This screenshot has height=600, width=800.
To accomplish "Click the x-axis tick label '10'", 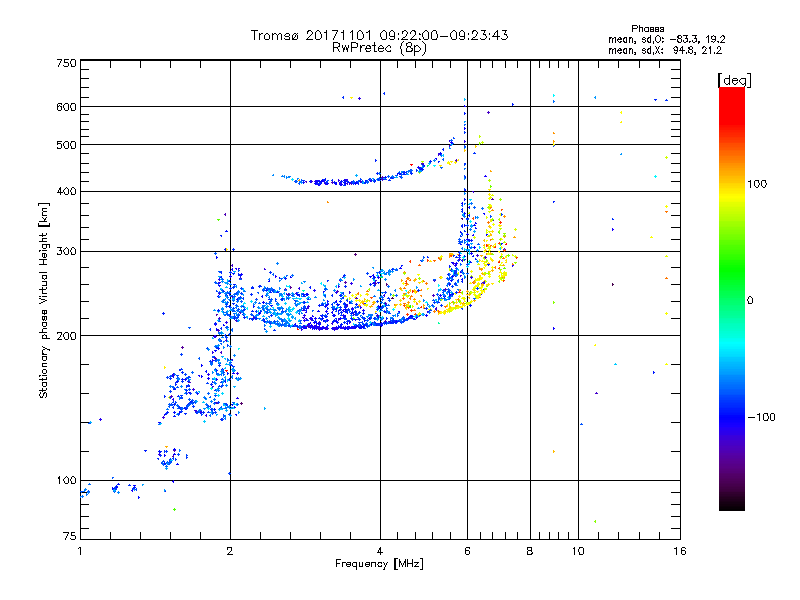I will click(x=578, y=551).
